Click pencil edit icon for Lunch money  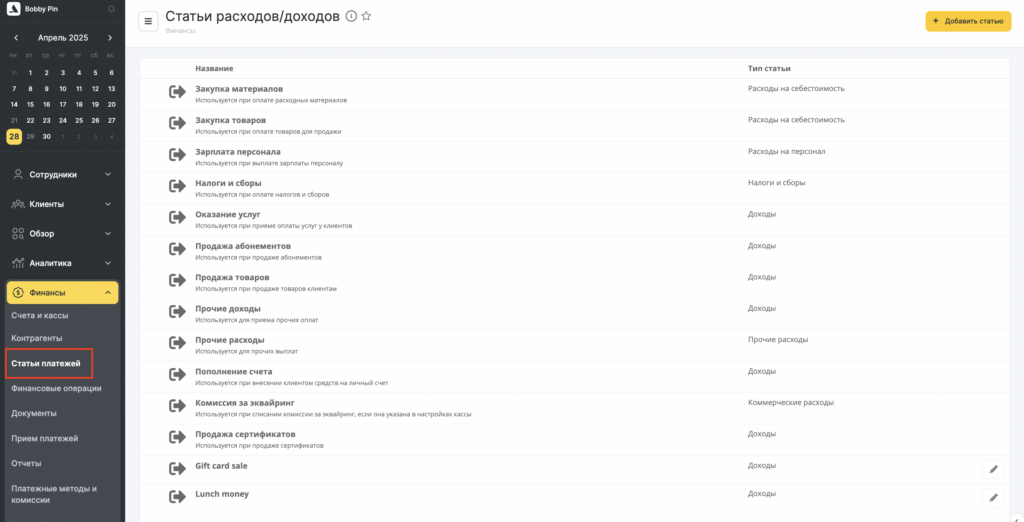(x=993, y=497)
